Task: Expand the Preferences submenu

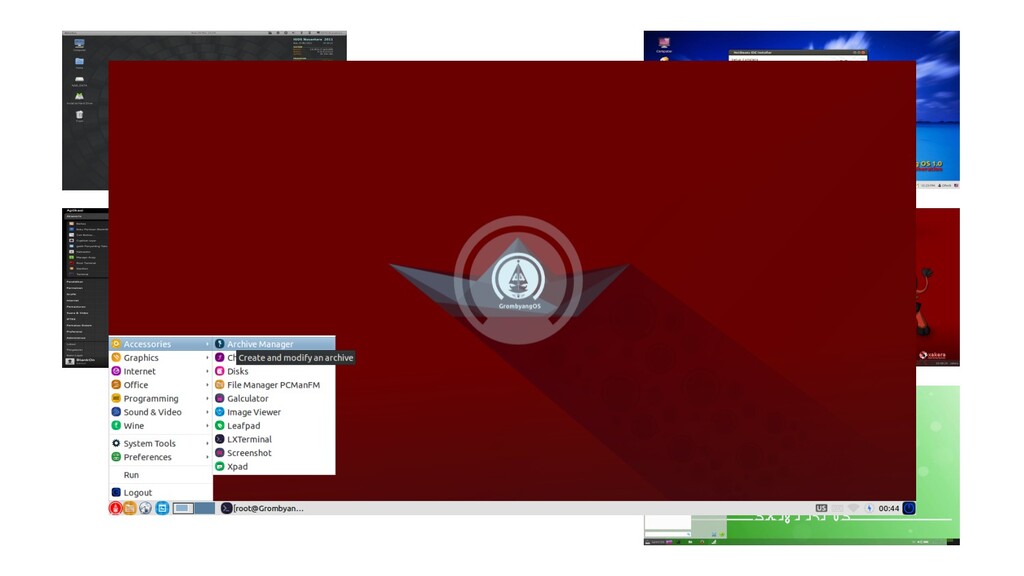Action: (161, 457)
